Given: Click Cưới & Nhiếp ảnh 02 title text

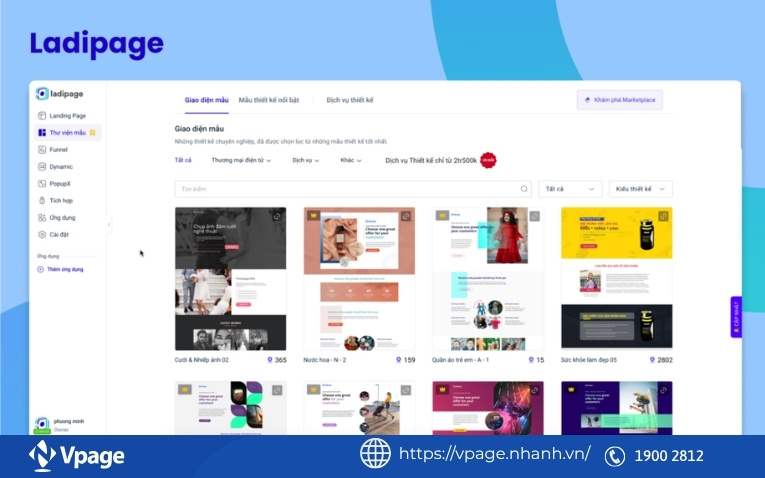Looking at the screenshot, I should pos(201,360).
